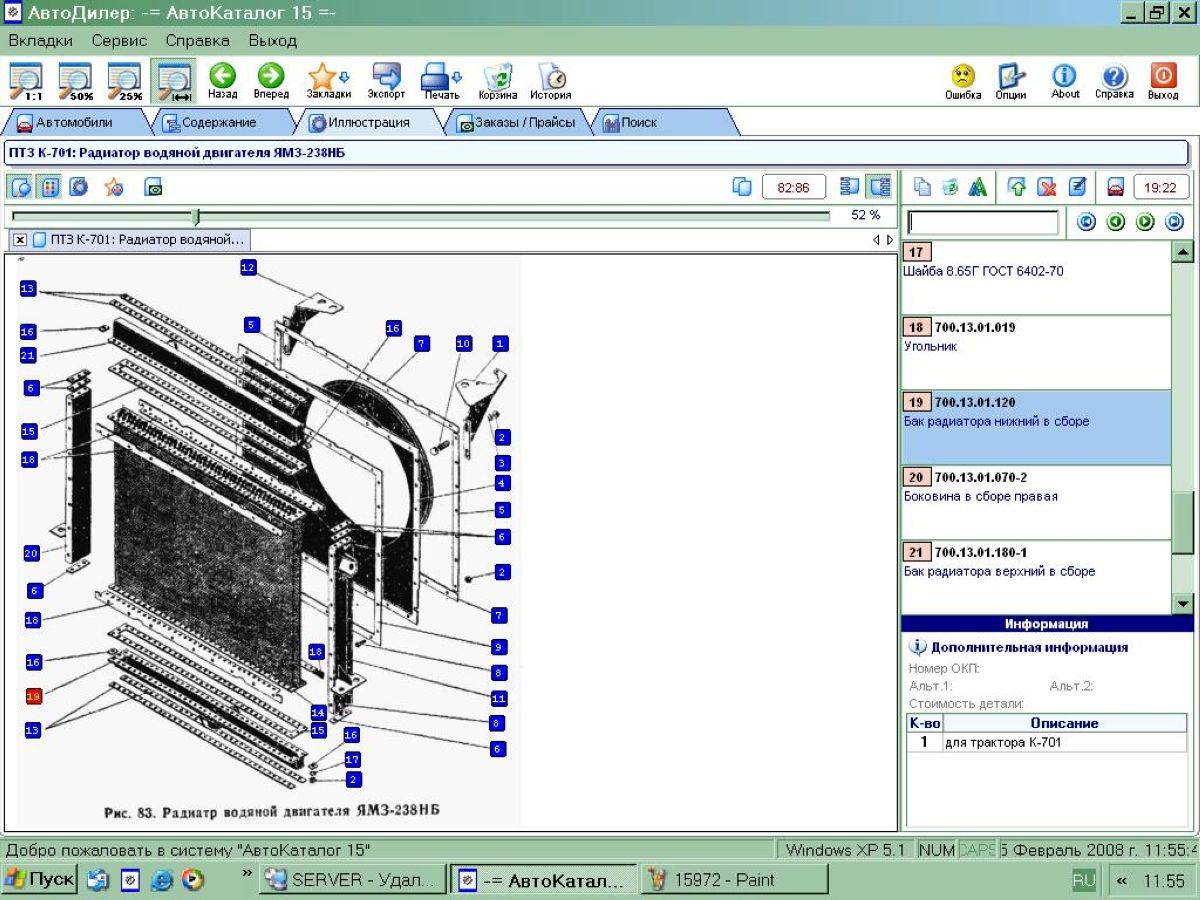
Task: Select part 18 Угольник in parts list
Action: pyautogui.click(x=1036, y=352)
